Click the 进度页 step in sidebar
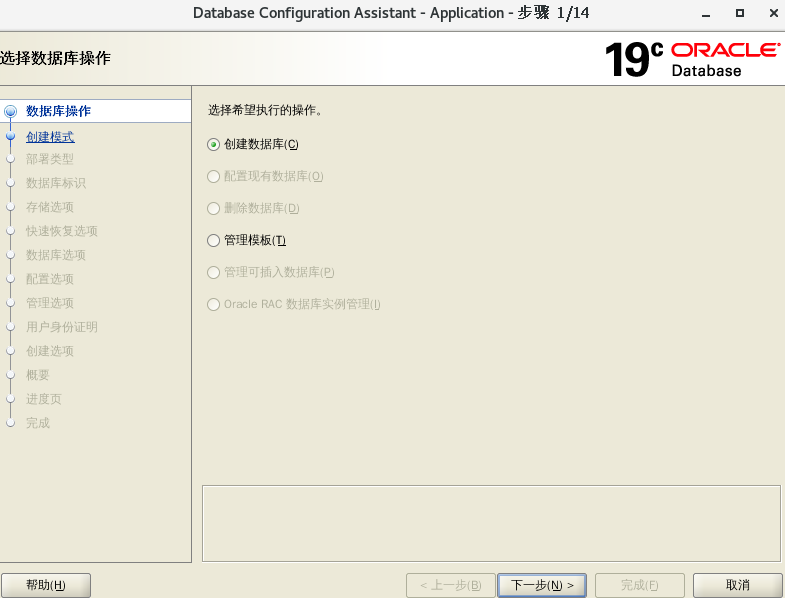This screenshot has height=598, width=785. tap(44, 400)
